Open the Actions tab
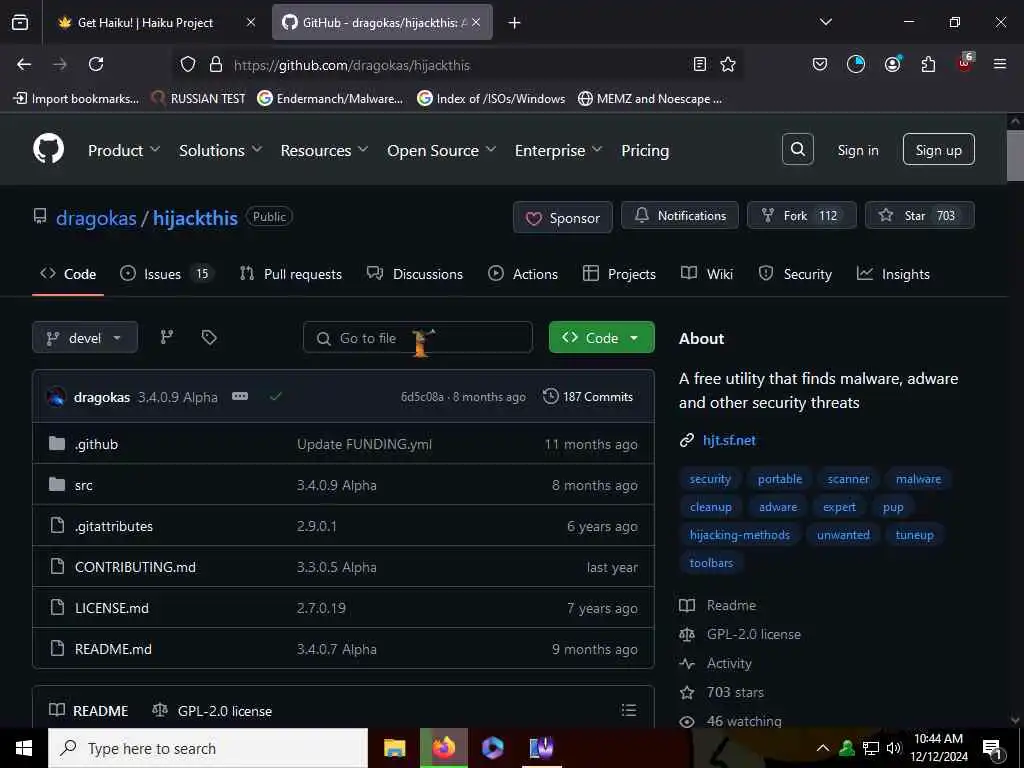 point(522,274)
